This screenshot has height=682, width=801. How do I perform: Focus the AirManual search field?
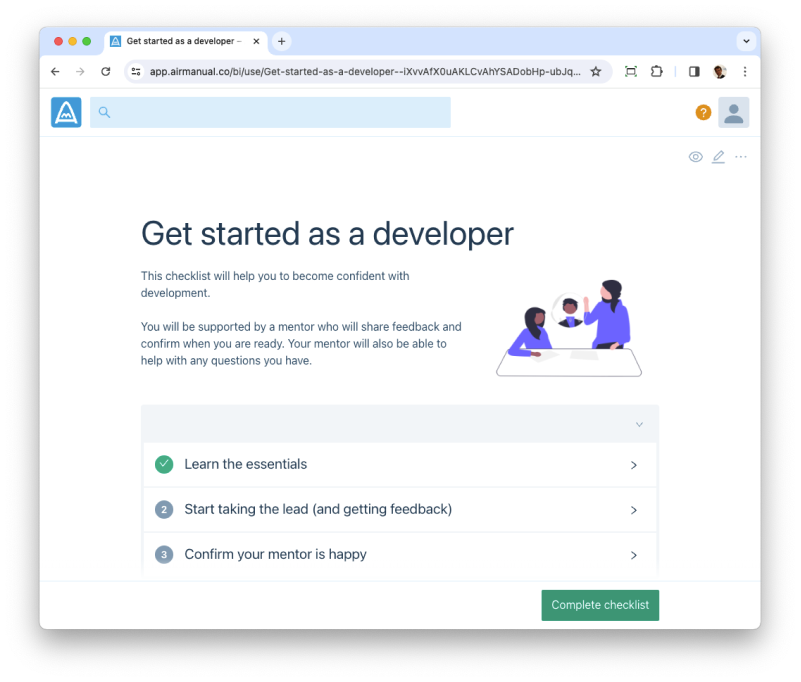point(270,112)
